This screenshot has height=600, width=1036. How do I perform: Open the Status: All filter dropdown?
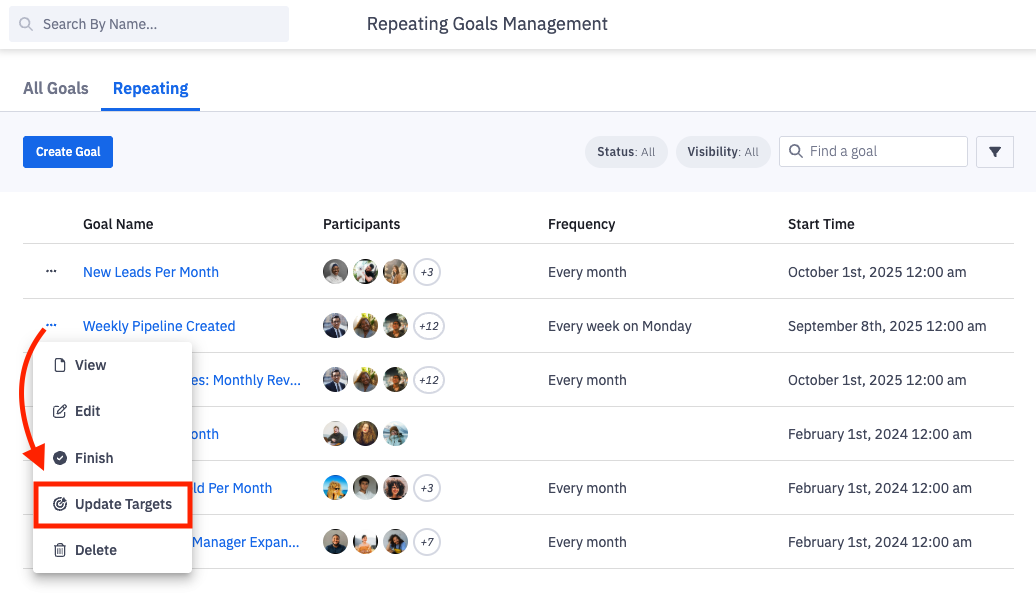tap(626, 151)
